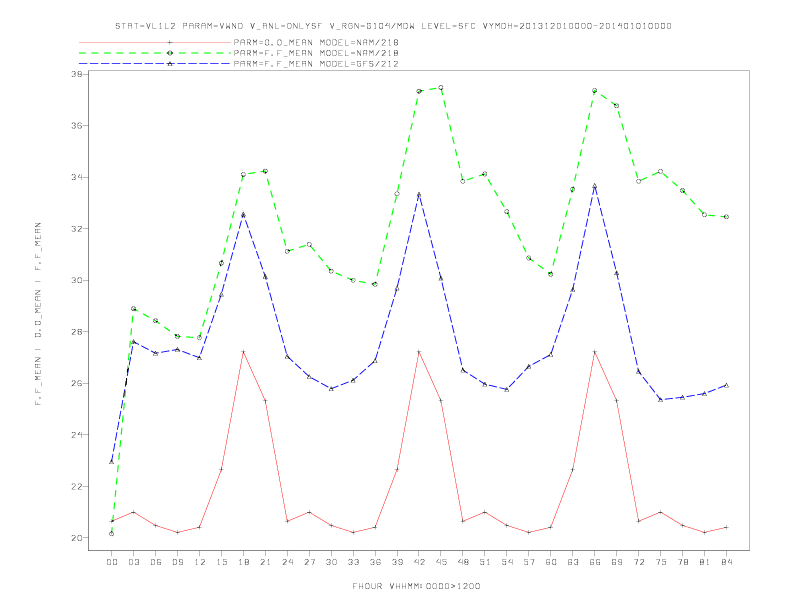The width and height of the screenshot is (792, 612).
Task: Click the x-axis tick label 78
Action: 683,562
